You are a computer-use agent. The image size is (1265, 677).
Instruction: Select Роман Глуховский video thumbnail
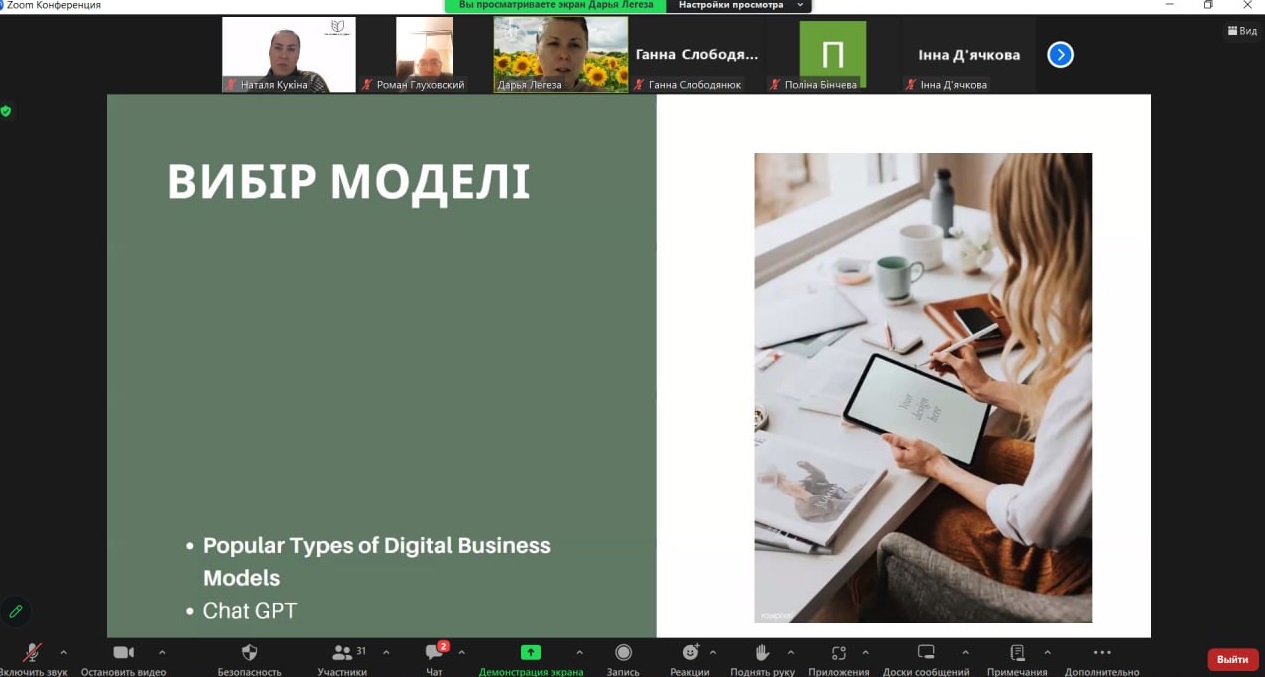pos(424,55)
